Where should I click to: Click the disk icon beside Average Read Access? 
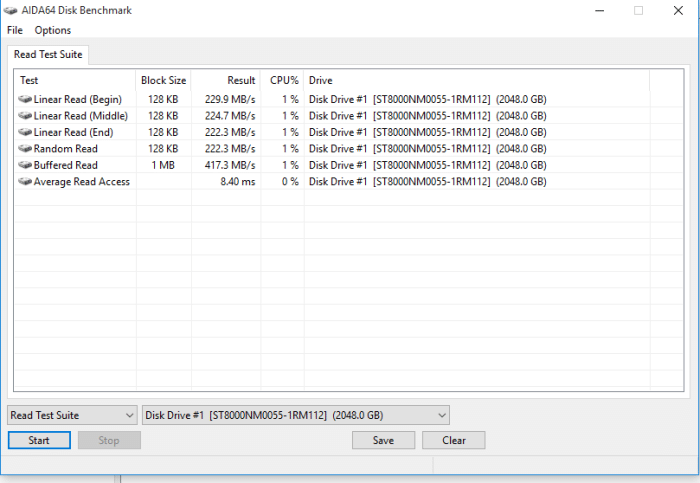tap(25, 182)
